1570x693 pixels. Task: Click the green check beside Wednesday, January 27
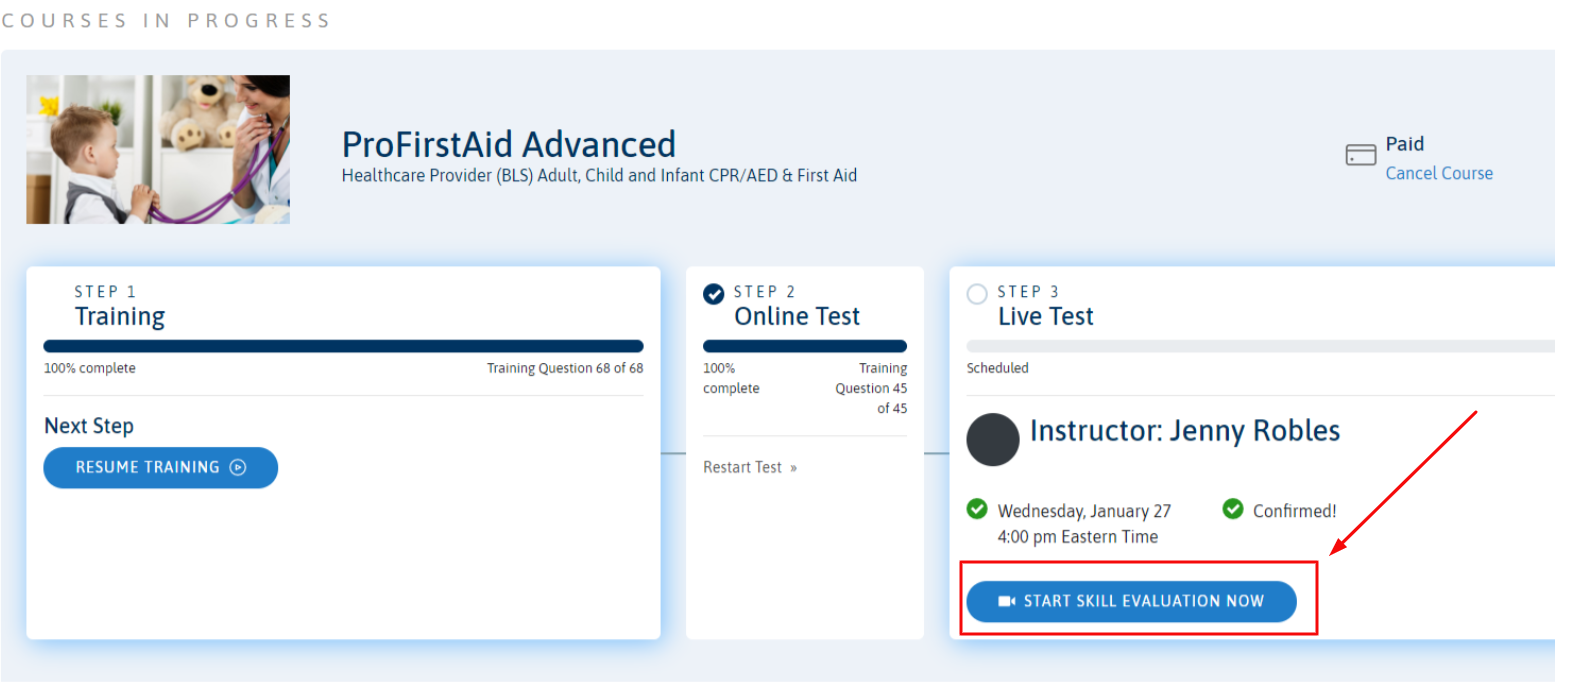(977, 509)
